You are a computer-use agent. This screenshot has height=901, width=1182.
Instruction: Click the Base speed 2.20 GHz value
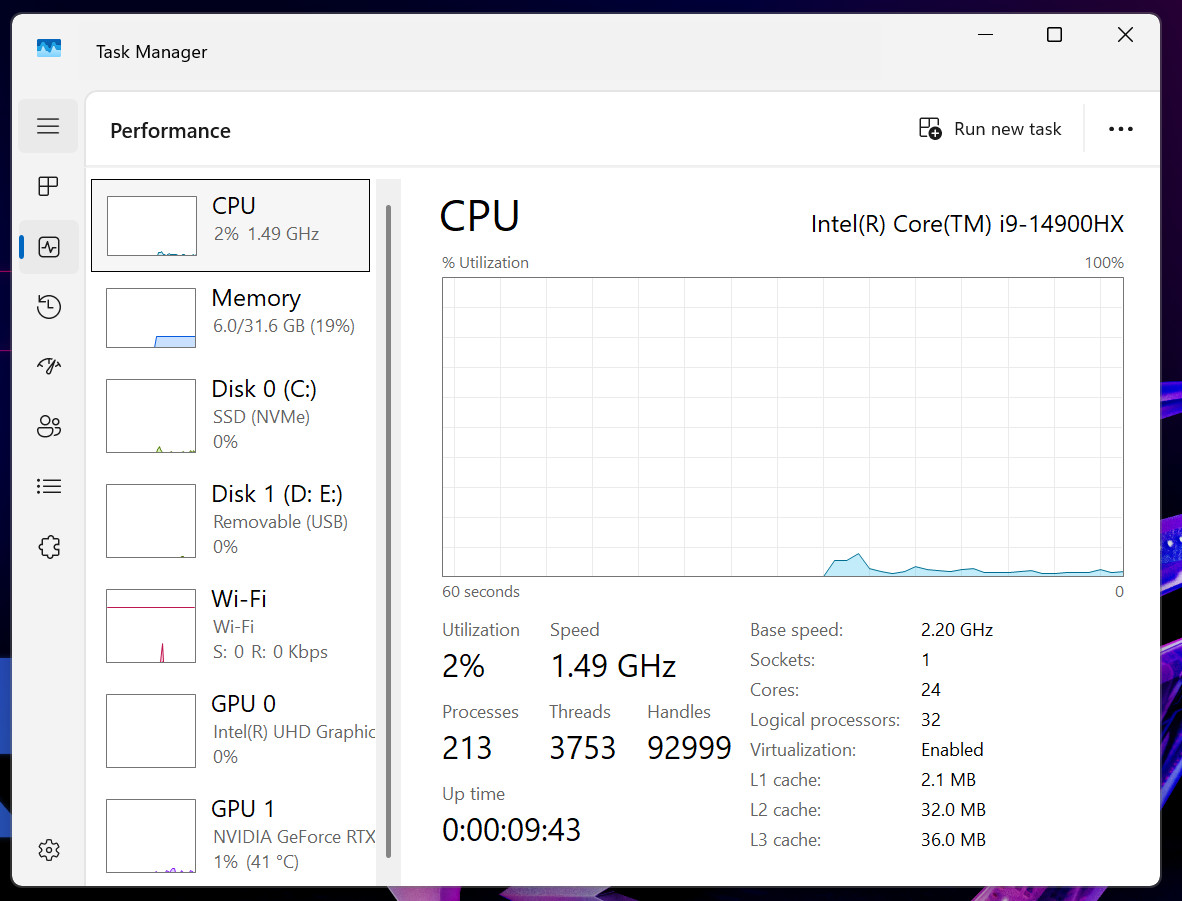[957, 630]
